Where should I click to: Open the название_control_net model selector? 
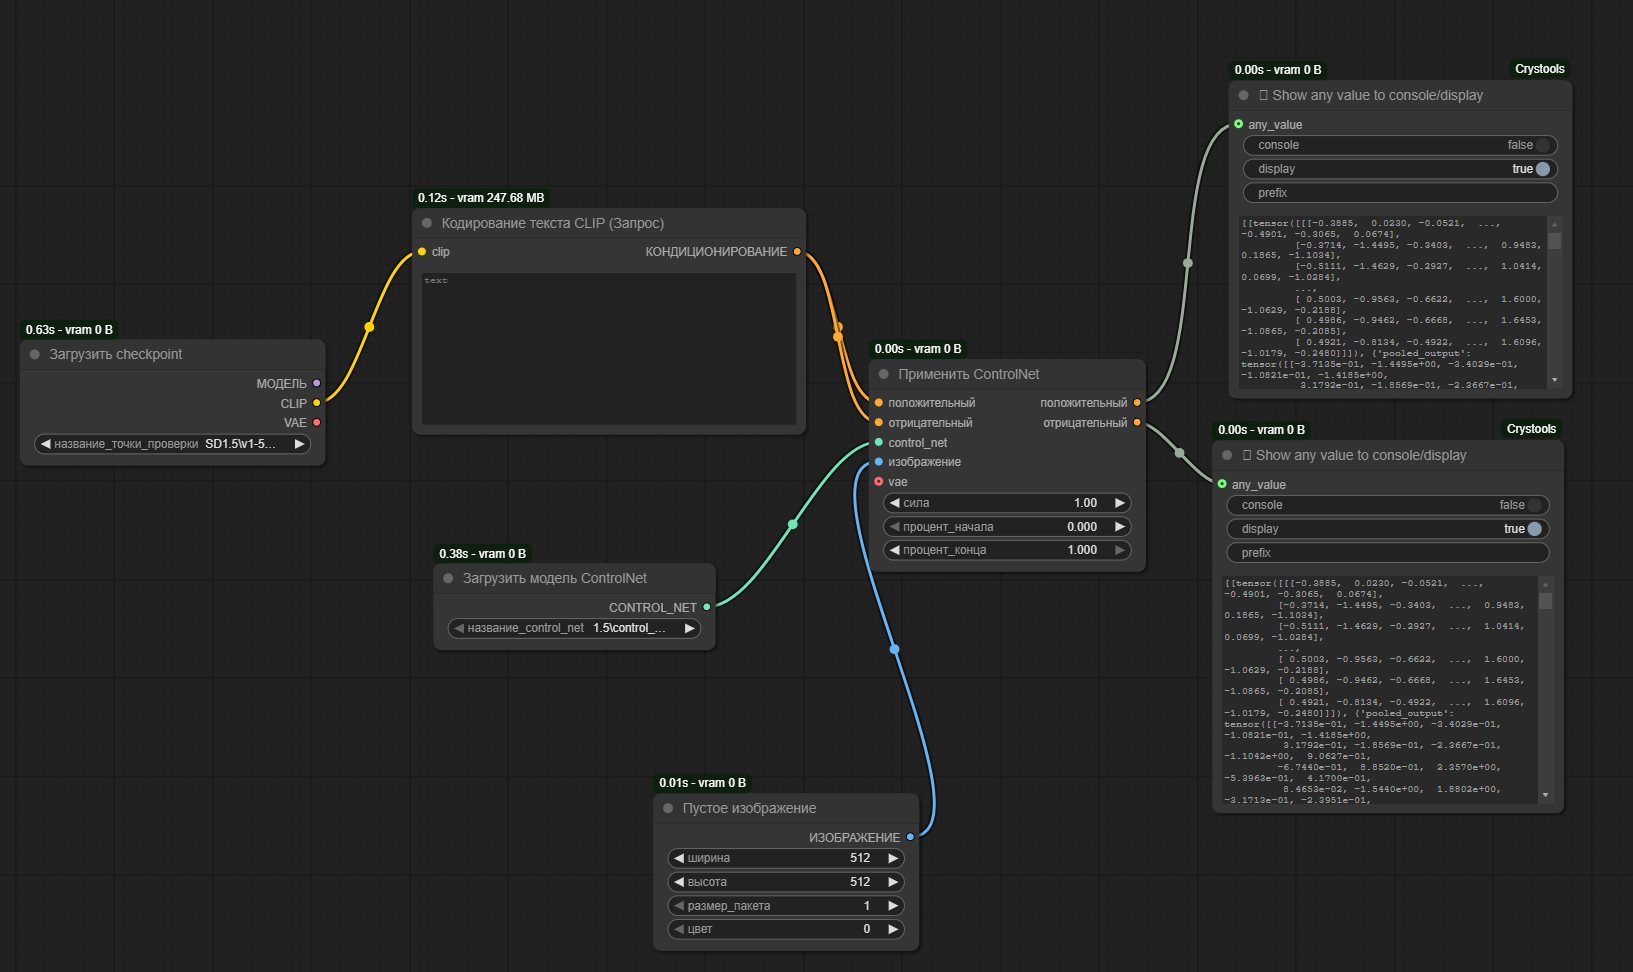pyautogui.click(x=574, y=628)
